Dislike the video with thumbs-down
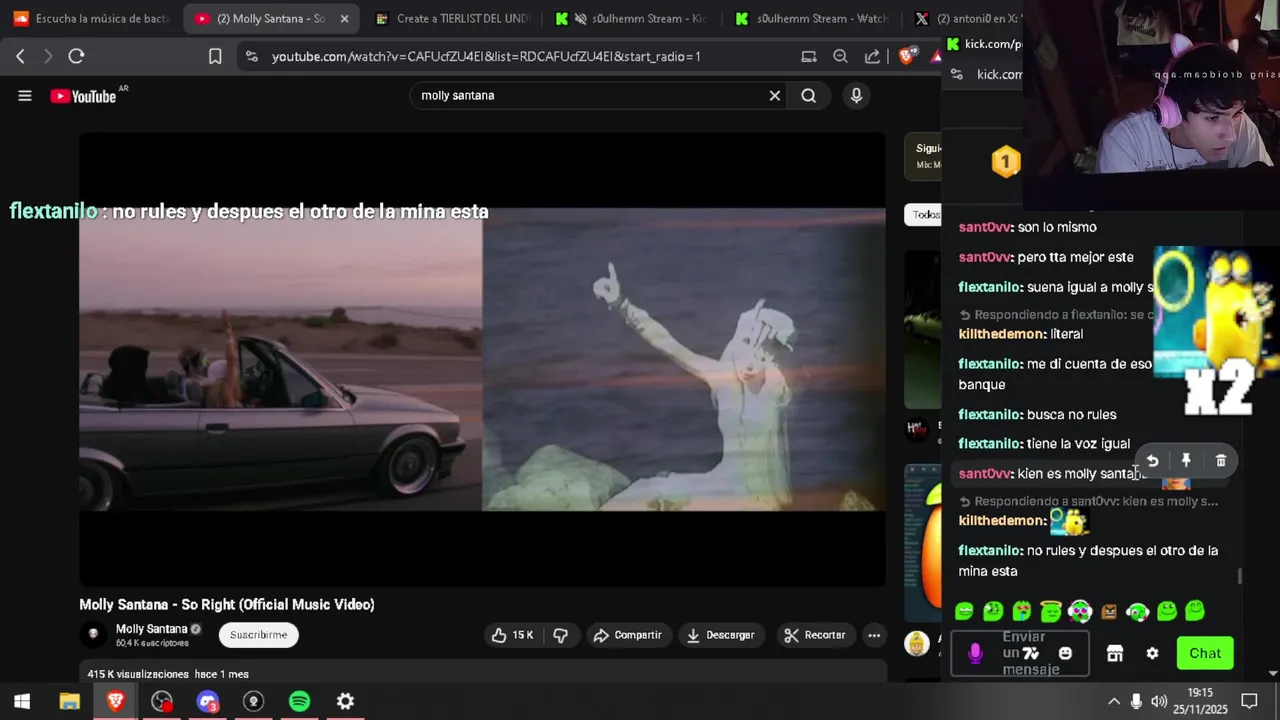Viewport: 1280px width, 720px height. pos(560,635)
